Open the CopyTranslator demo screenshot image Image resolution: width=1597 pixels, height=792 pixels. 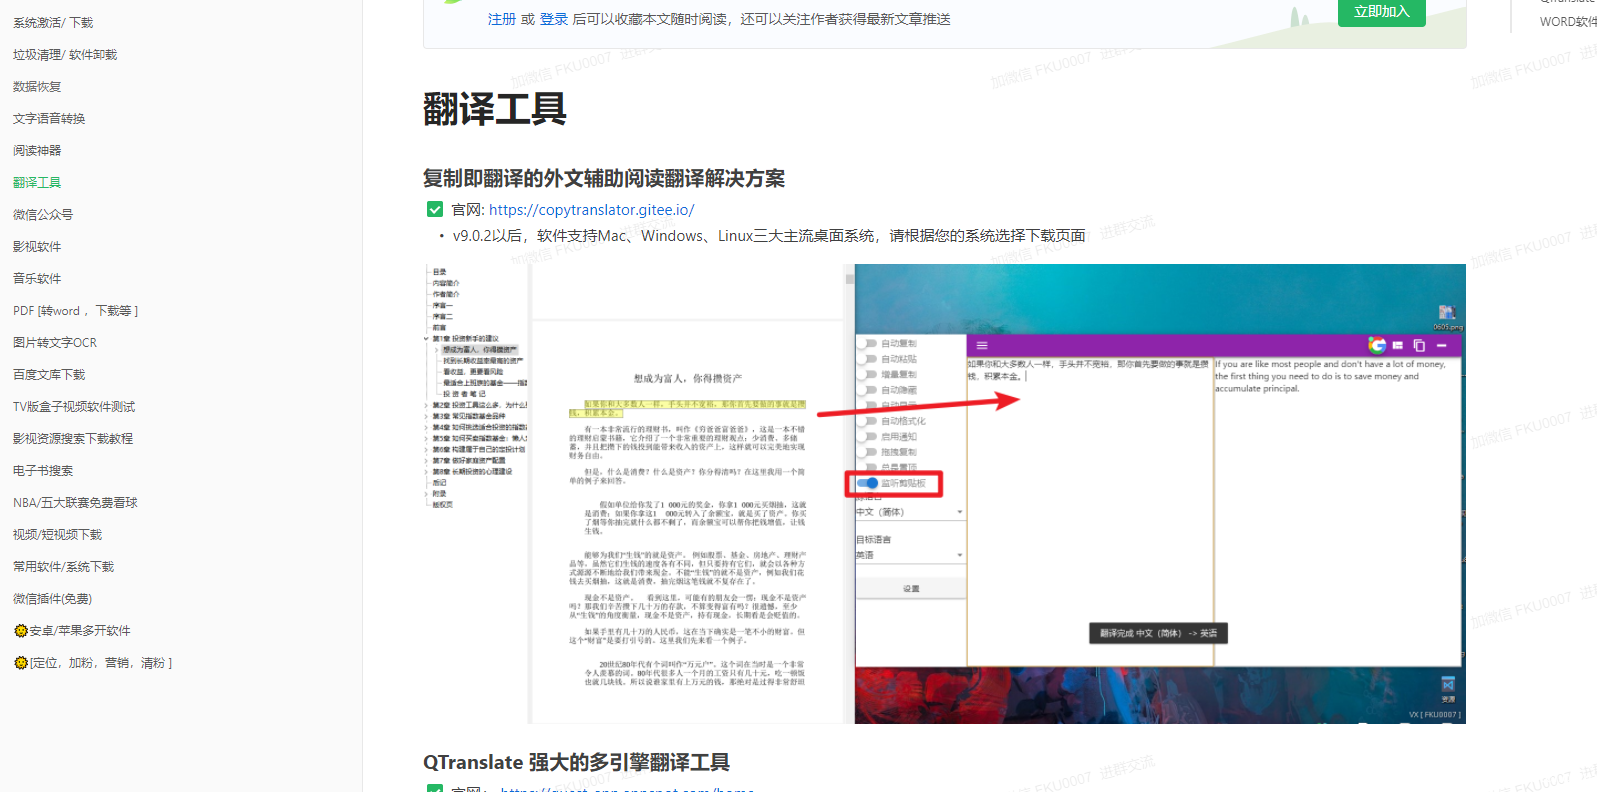945,494
